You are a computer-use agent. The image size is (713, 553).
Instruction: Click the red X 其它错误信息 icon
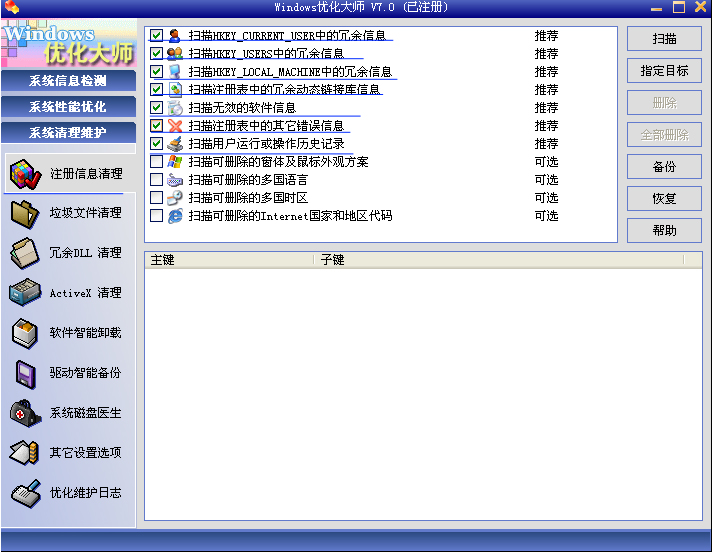click(175, 126)
